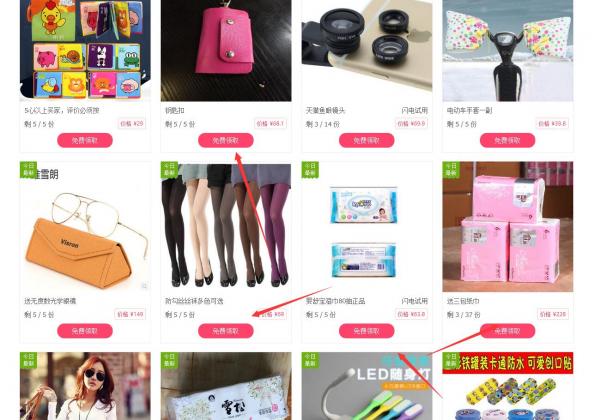Click the green badge on the baby wipes product
The height and width of the screenshot is (420, 600).
coord(310,169)
